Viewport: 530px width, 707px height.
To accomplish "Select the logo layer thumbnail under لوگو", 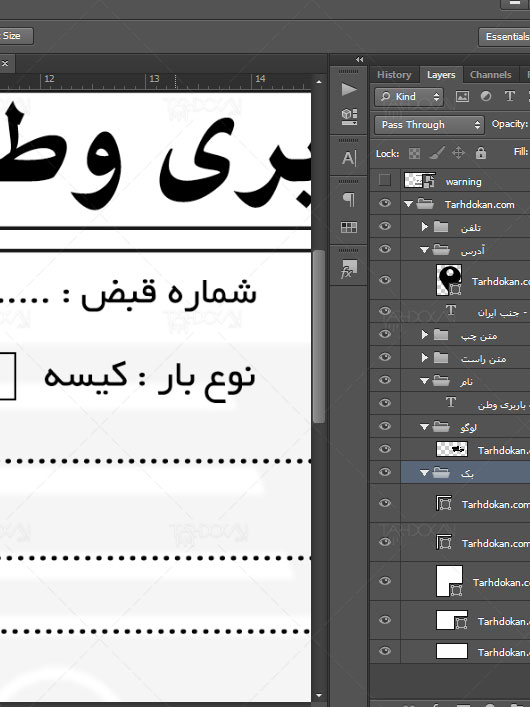I will click(x=452, y=449).
